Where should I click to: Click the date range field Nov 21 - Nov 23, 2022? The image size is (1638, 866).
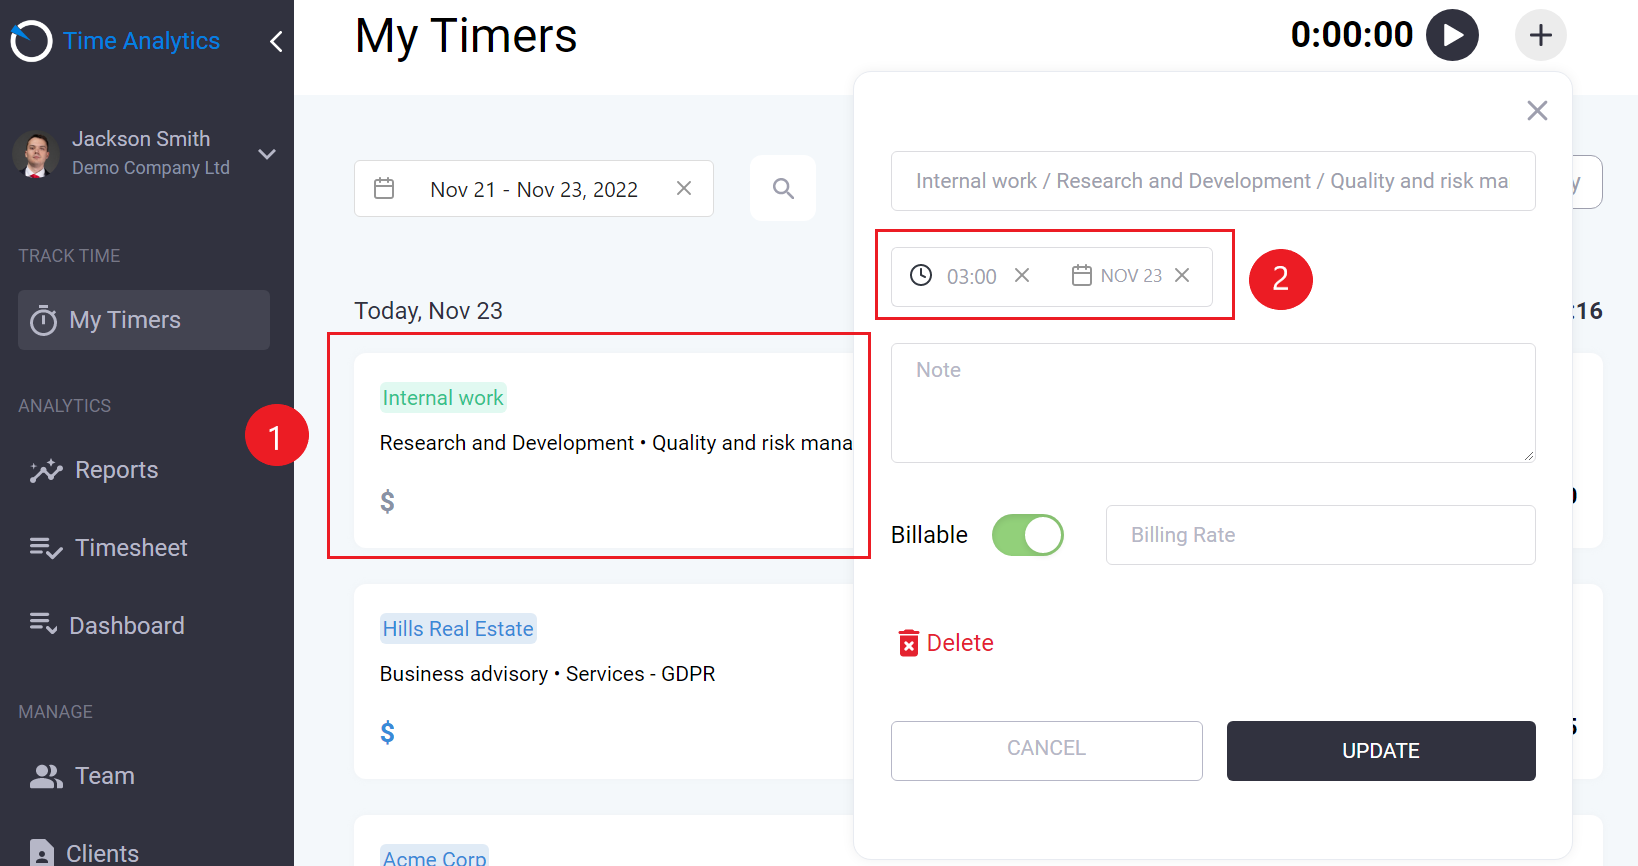point(534,189)
